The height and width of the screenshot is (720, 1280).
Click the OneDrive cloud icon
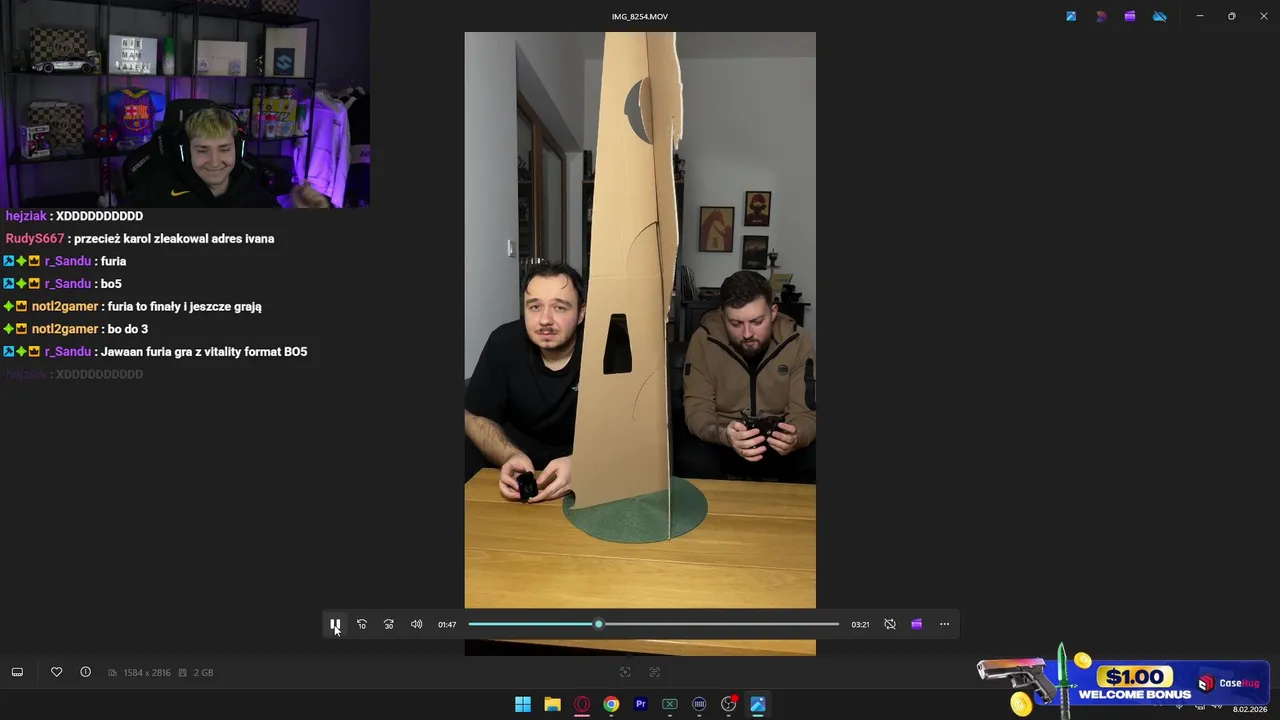coord(1160,16)
